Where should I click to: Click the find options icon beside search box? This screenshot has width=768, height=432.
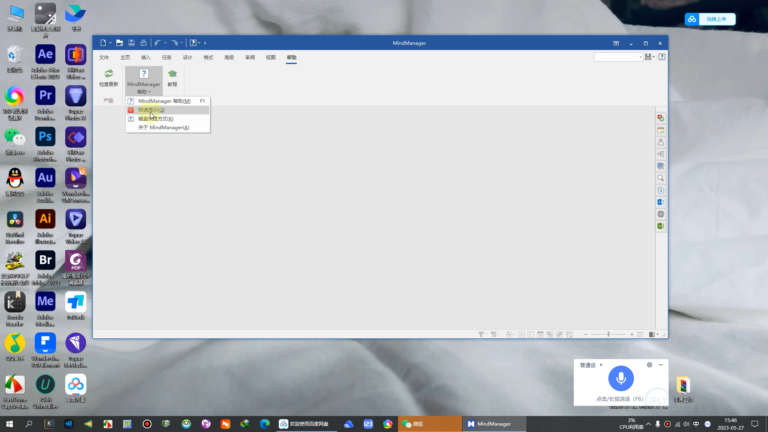click(648, 57)
